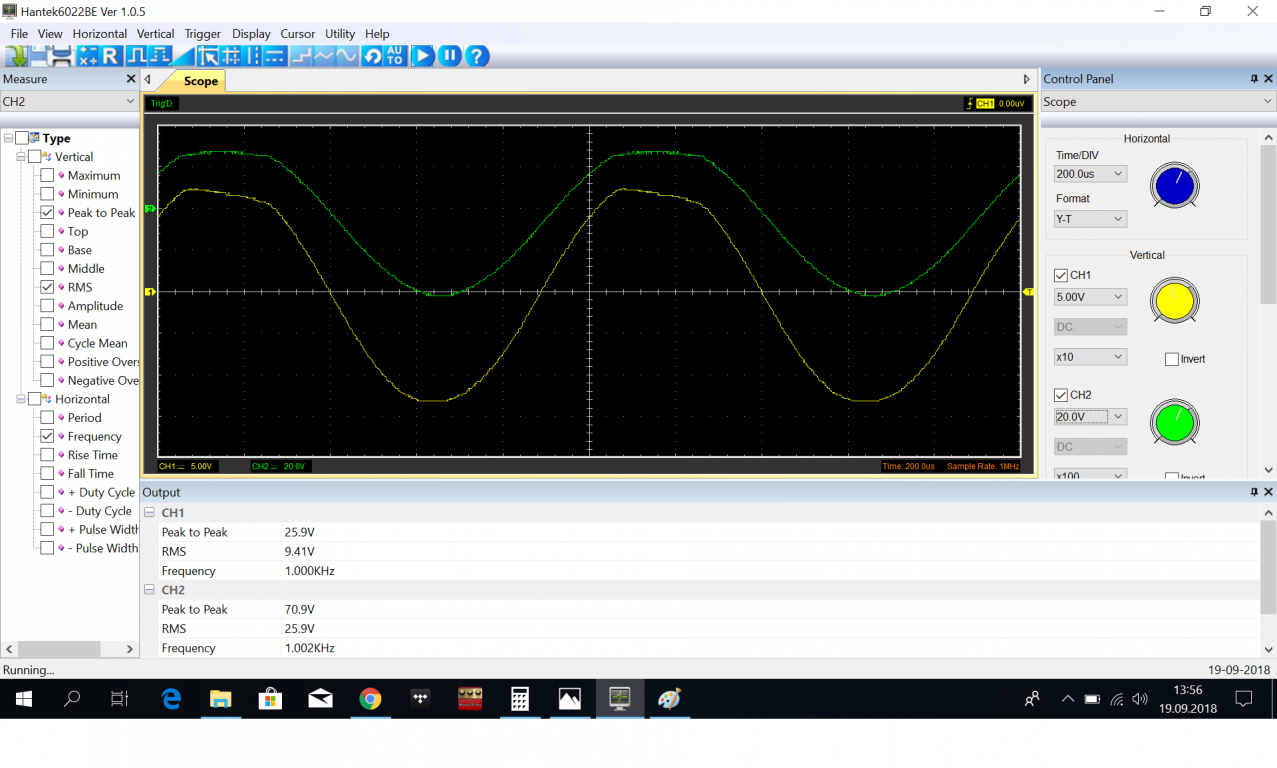Click the AUTO set icon
Image resolution: width=1277 pixels, height=768 pixels.
(x=395, y=56)
